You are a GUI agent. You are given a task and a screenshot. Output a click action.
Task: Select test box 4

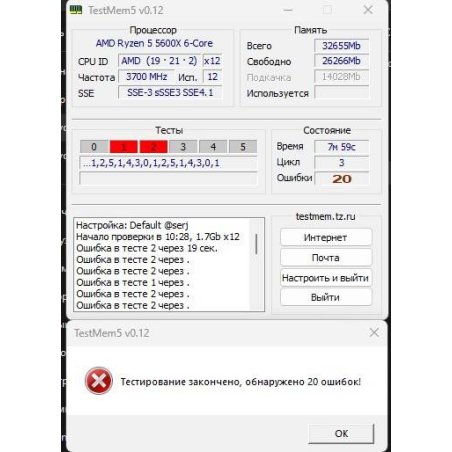[x=213, y=147]
